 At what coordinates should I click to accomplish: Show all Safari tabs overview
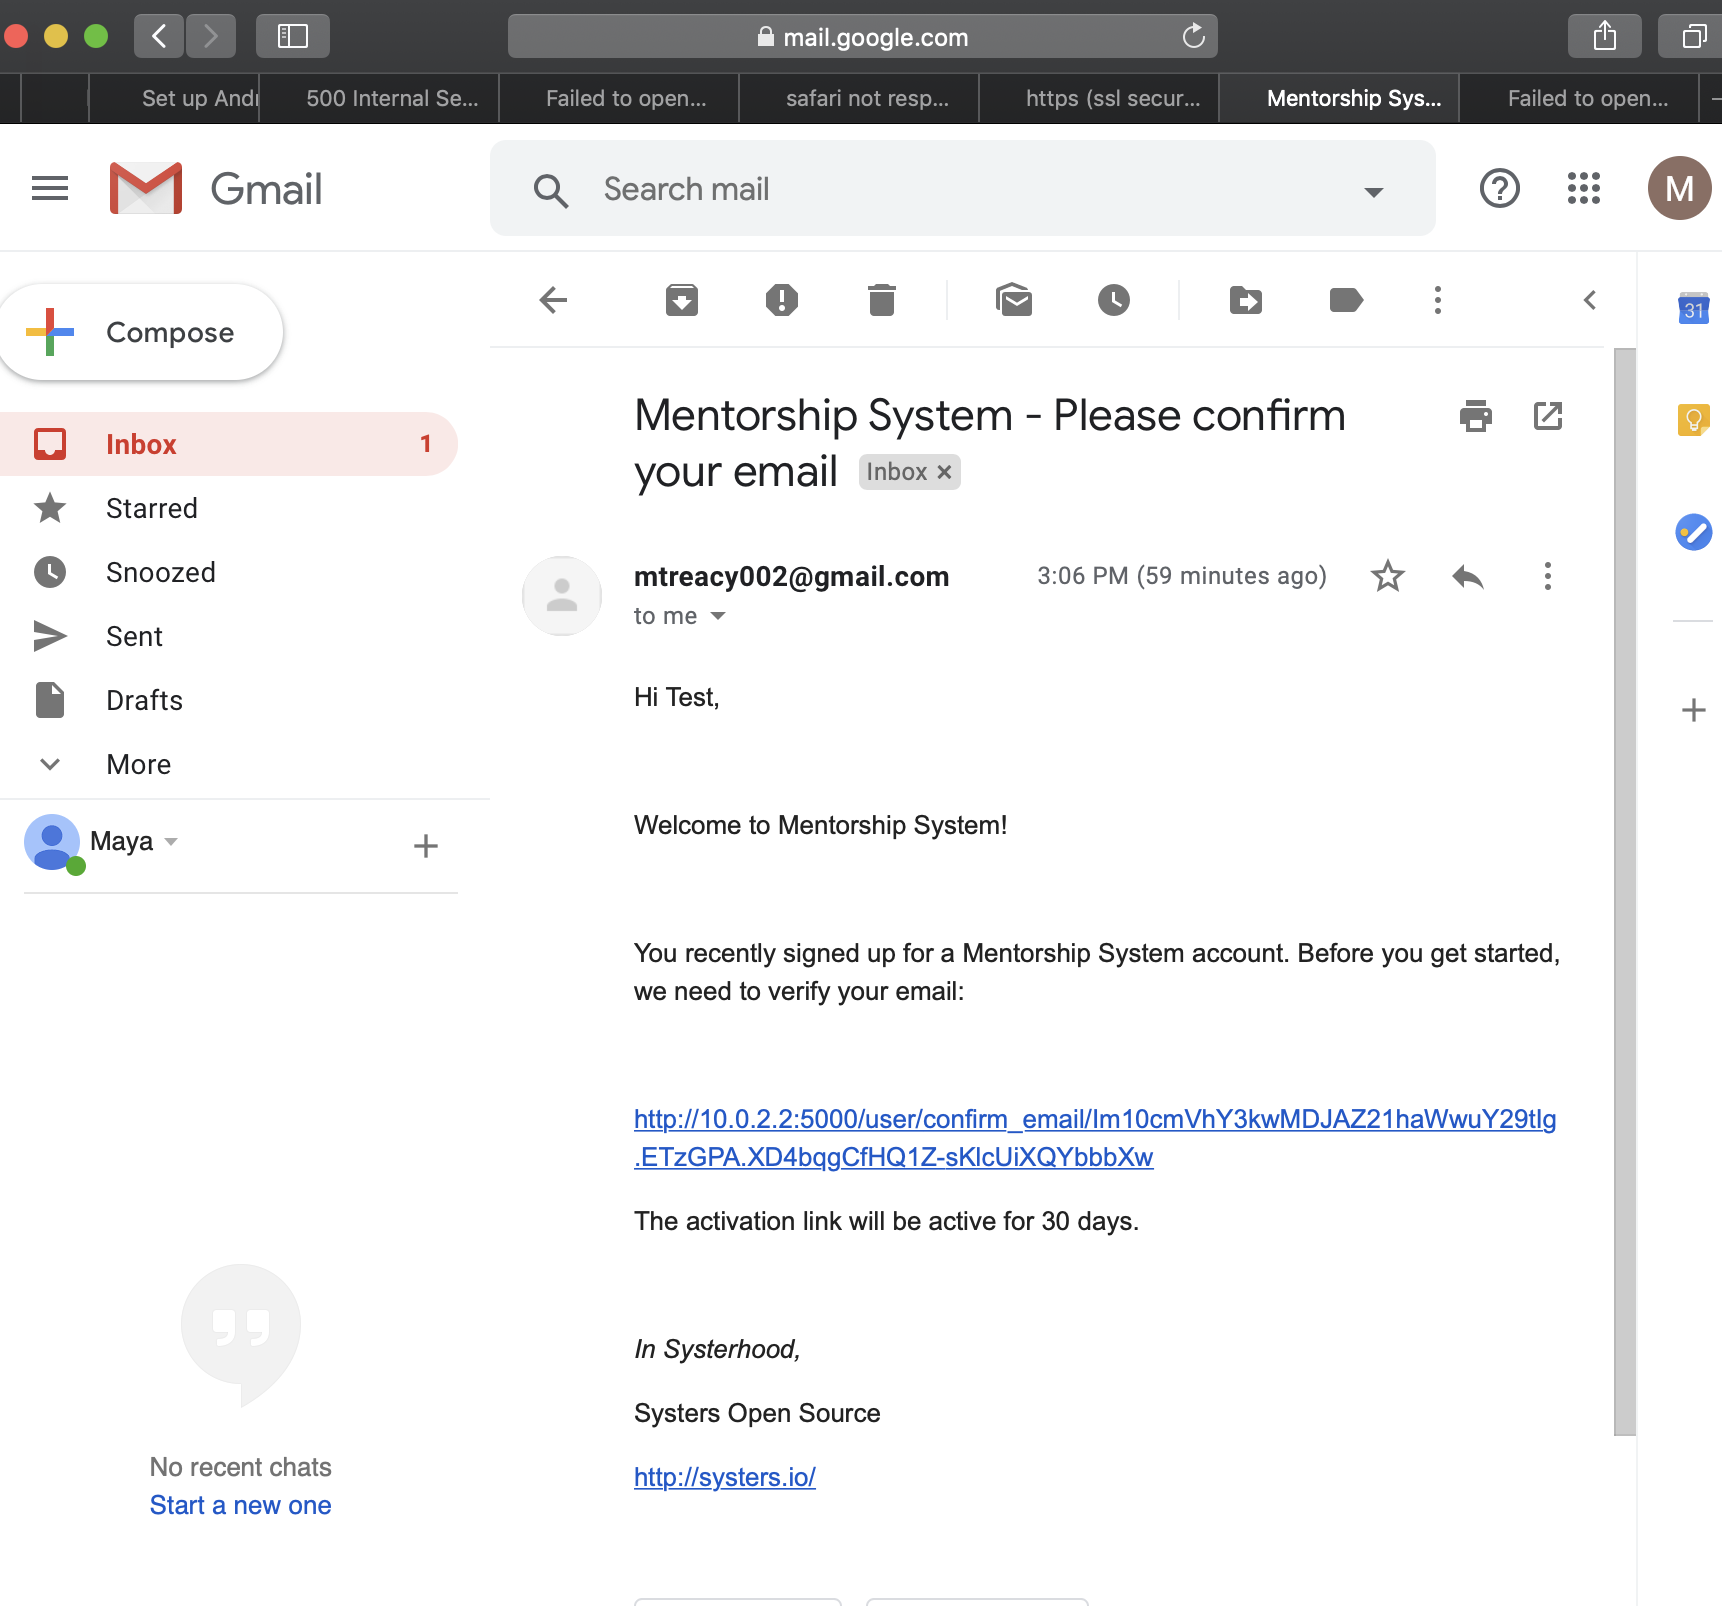pyautogui.click(x=1692, y=37)
